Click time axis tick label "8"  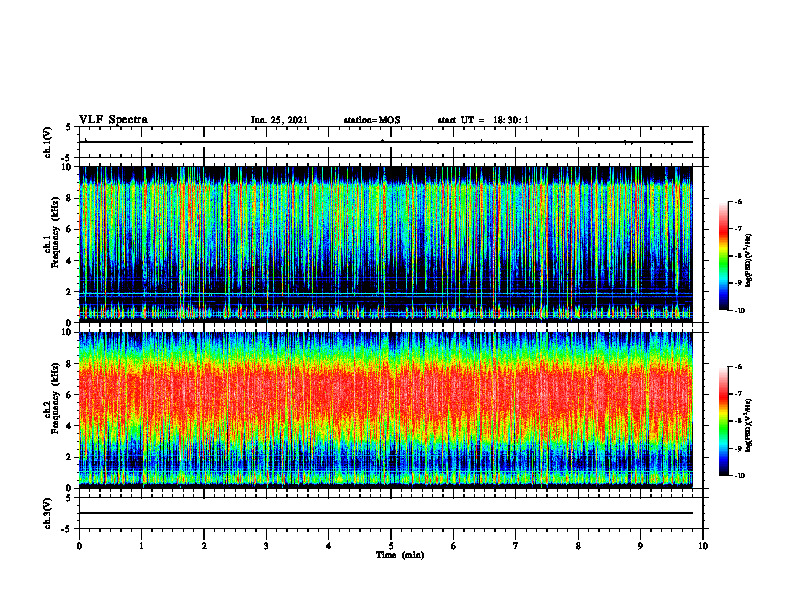point(578,546)
